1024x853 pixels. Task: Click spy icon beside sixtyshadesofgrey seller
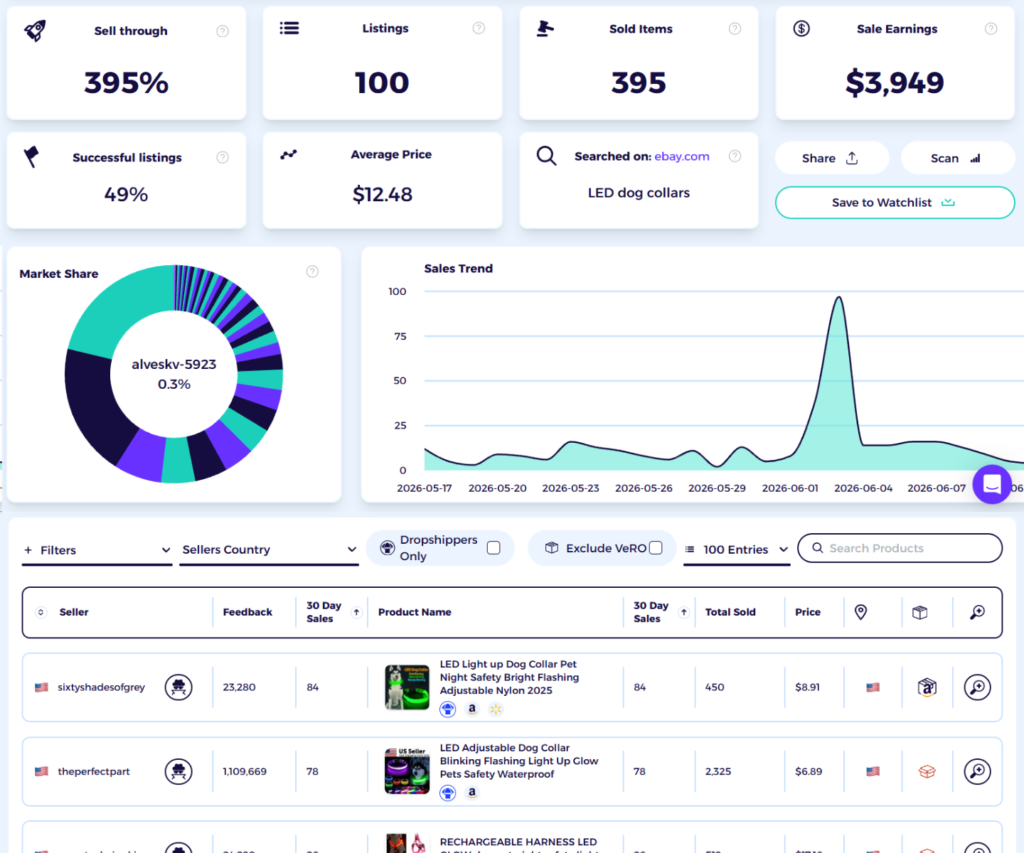[178, 687]
